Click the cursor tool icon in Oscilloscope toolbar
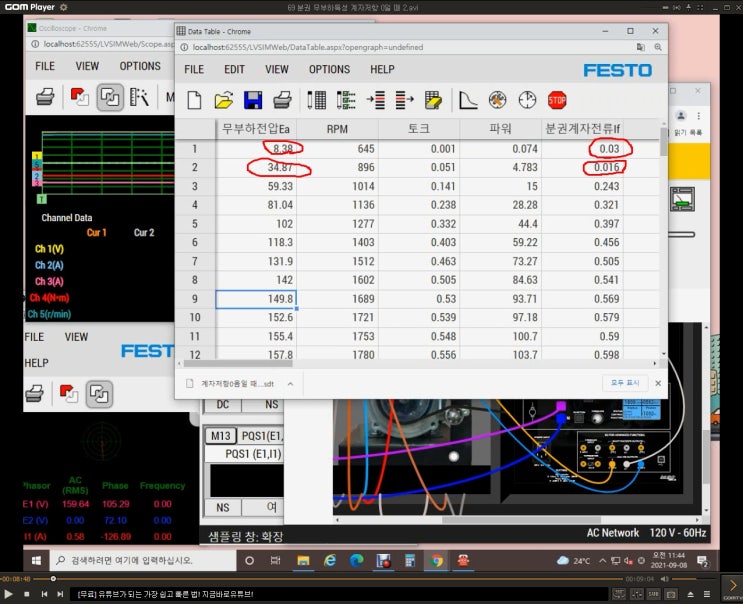The height and width of the screenshot is (604, 743). 139,97
